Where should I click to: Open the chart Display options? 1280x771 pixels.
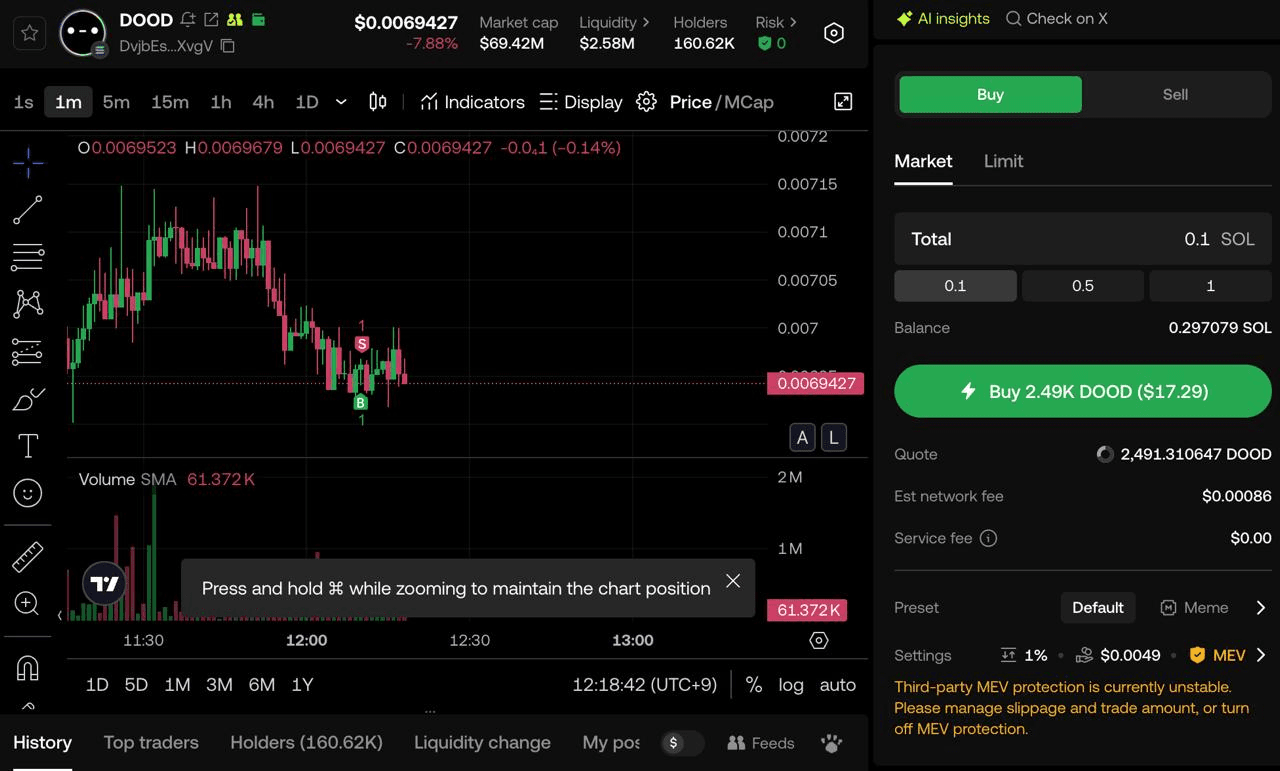click(x=580, y=102)
